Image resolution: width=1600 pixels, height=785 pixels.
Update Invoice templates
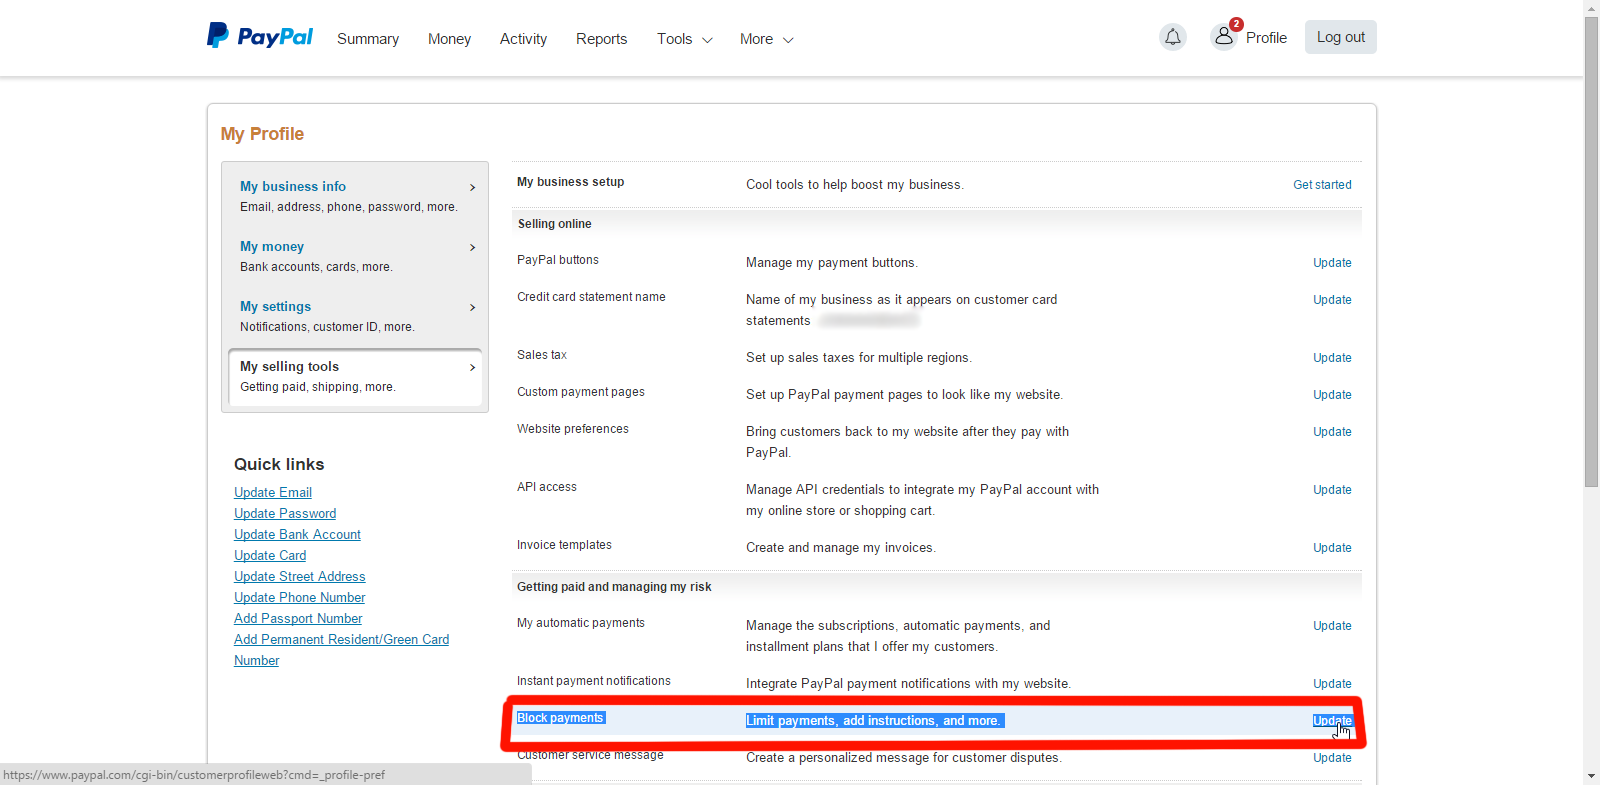[x=1332, y=548]
